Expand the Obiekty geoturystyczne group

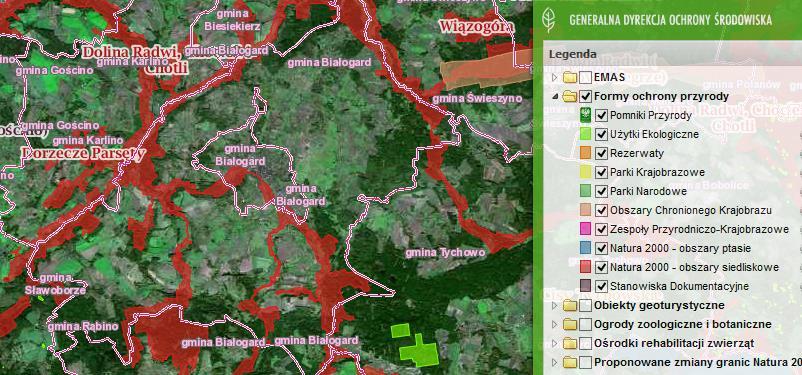[555, 305]
